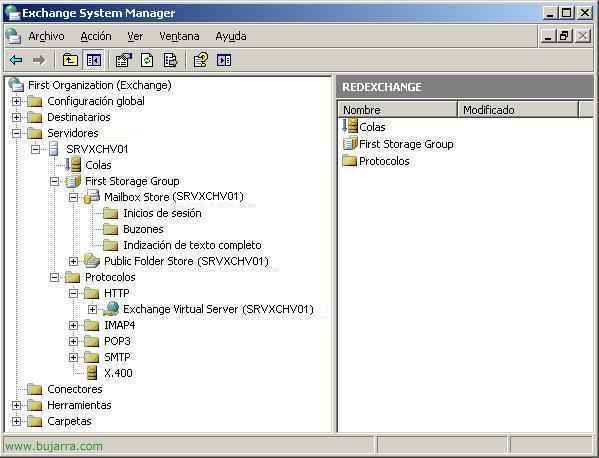Expand the SMTP protocol folder

(73, 357)
